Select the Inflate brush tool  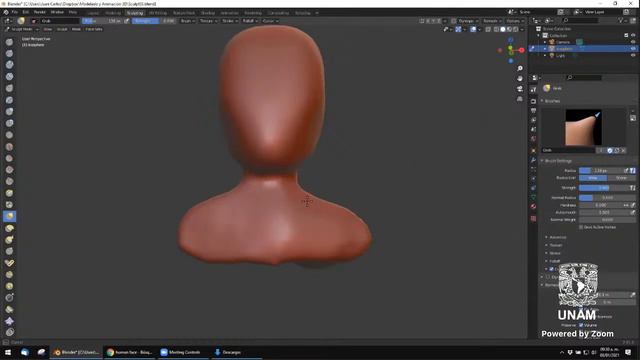pos(9,111)
